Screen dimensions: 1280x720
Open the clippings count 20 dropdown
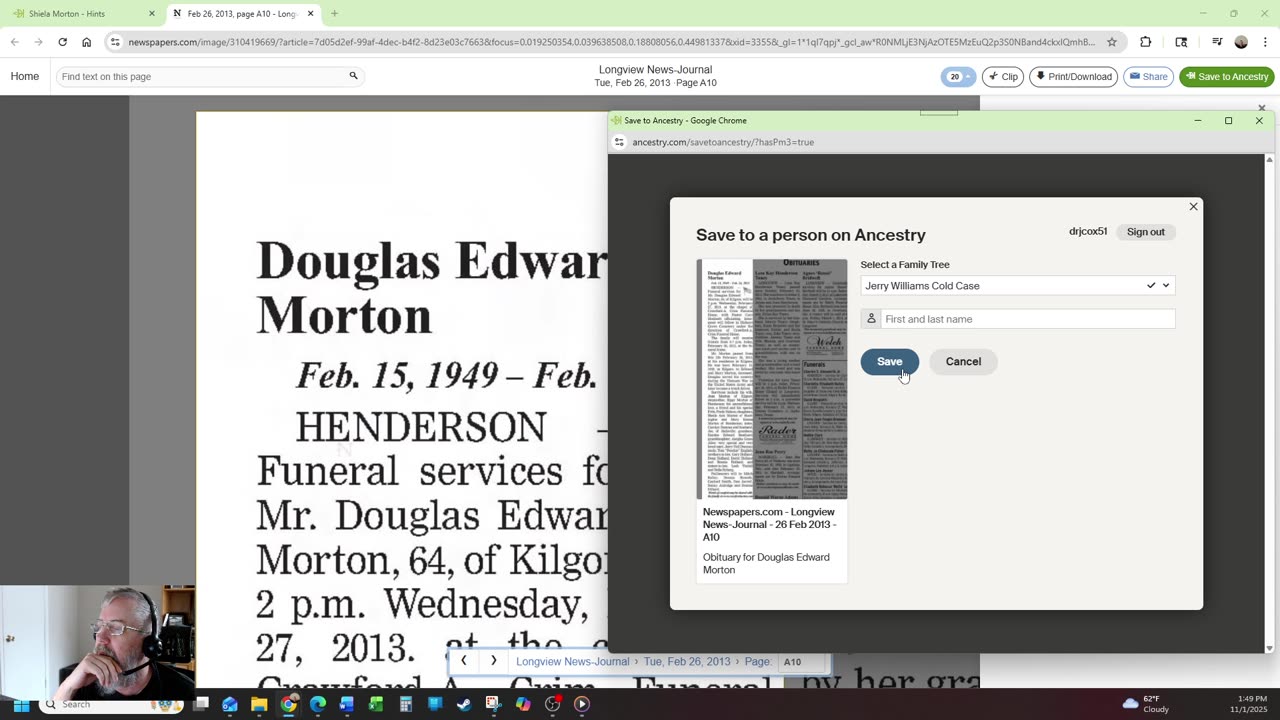(958, 77)
